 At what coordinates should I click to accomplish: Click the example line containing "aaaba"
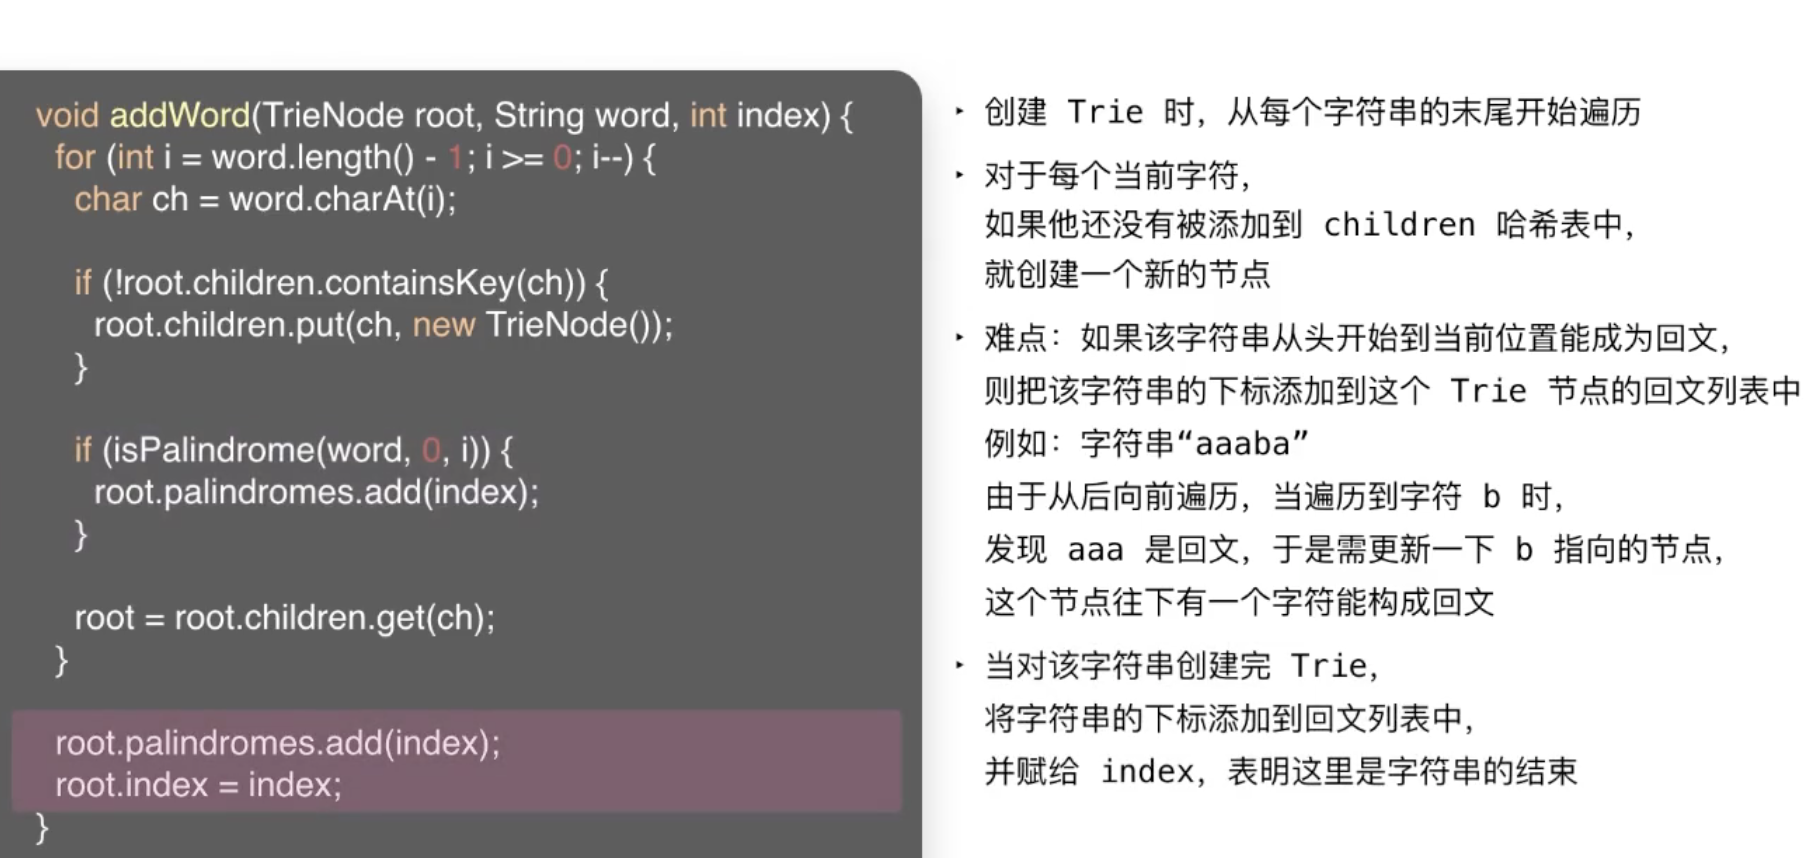coord(1146,443)
